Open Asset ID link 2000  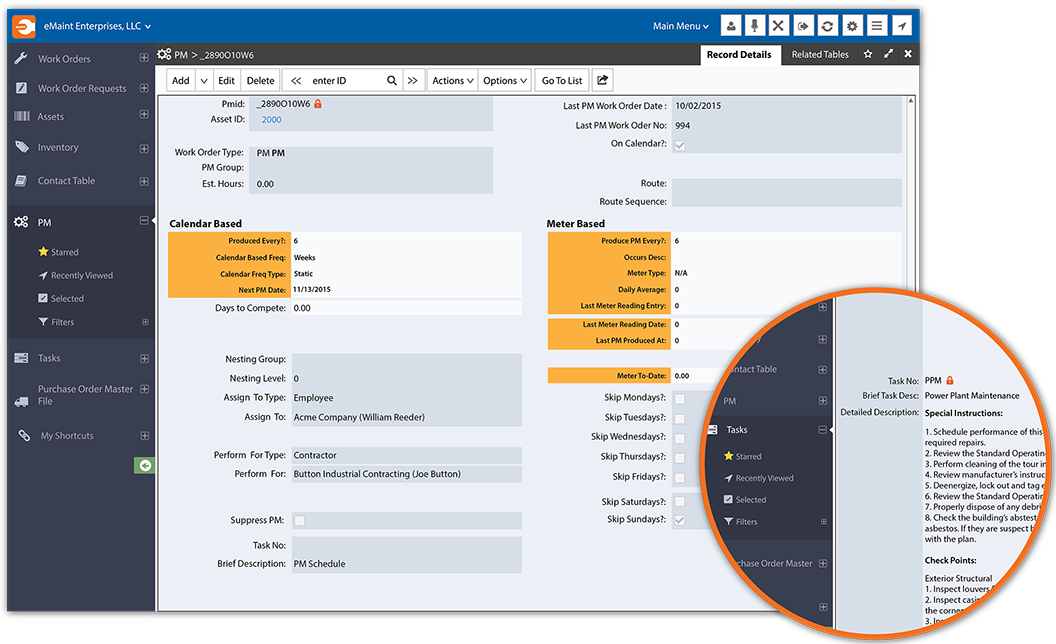[x=271, y=119]
